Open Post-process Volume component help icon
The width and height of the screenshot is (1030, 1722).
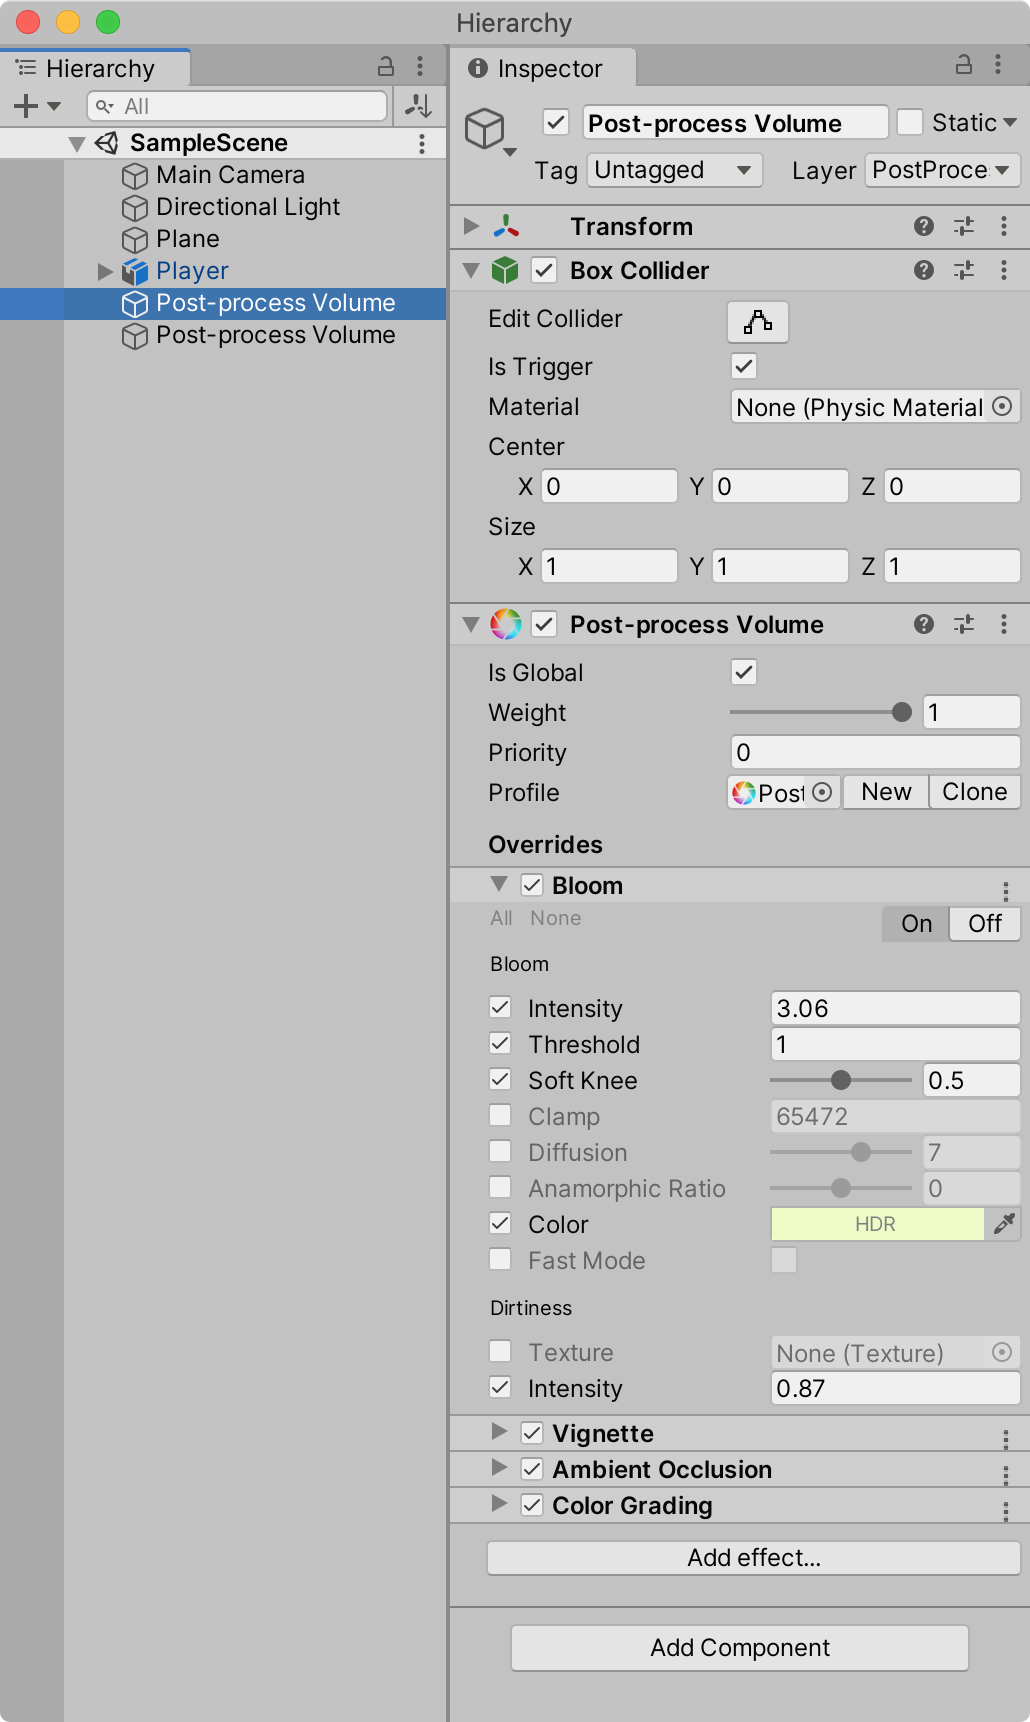(924, 624)
